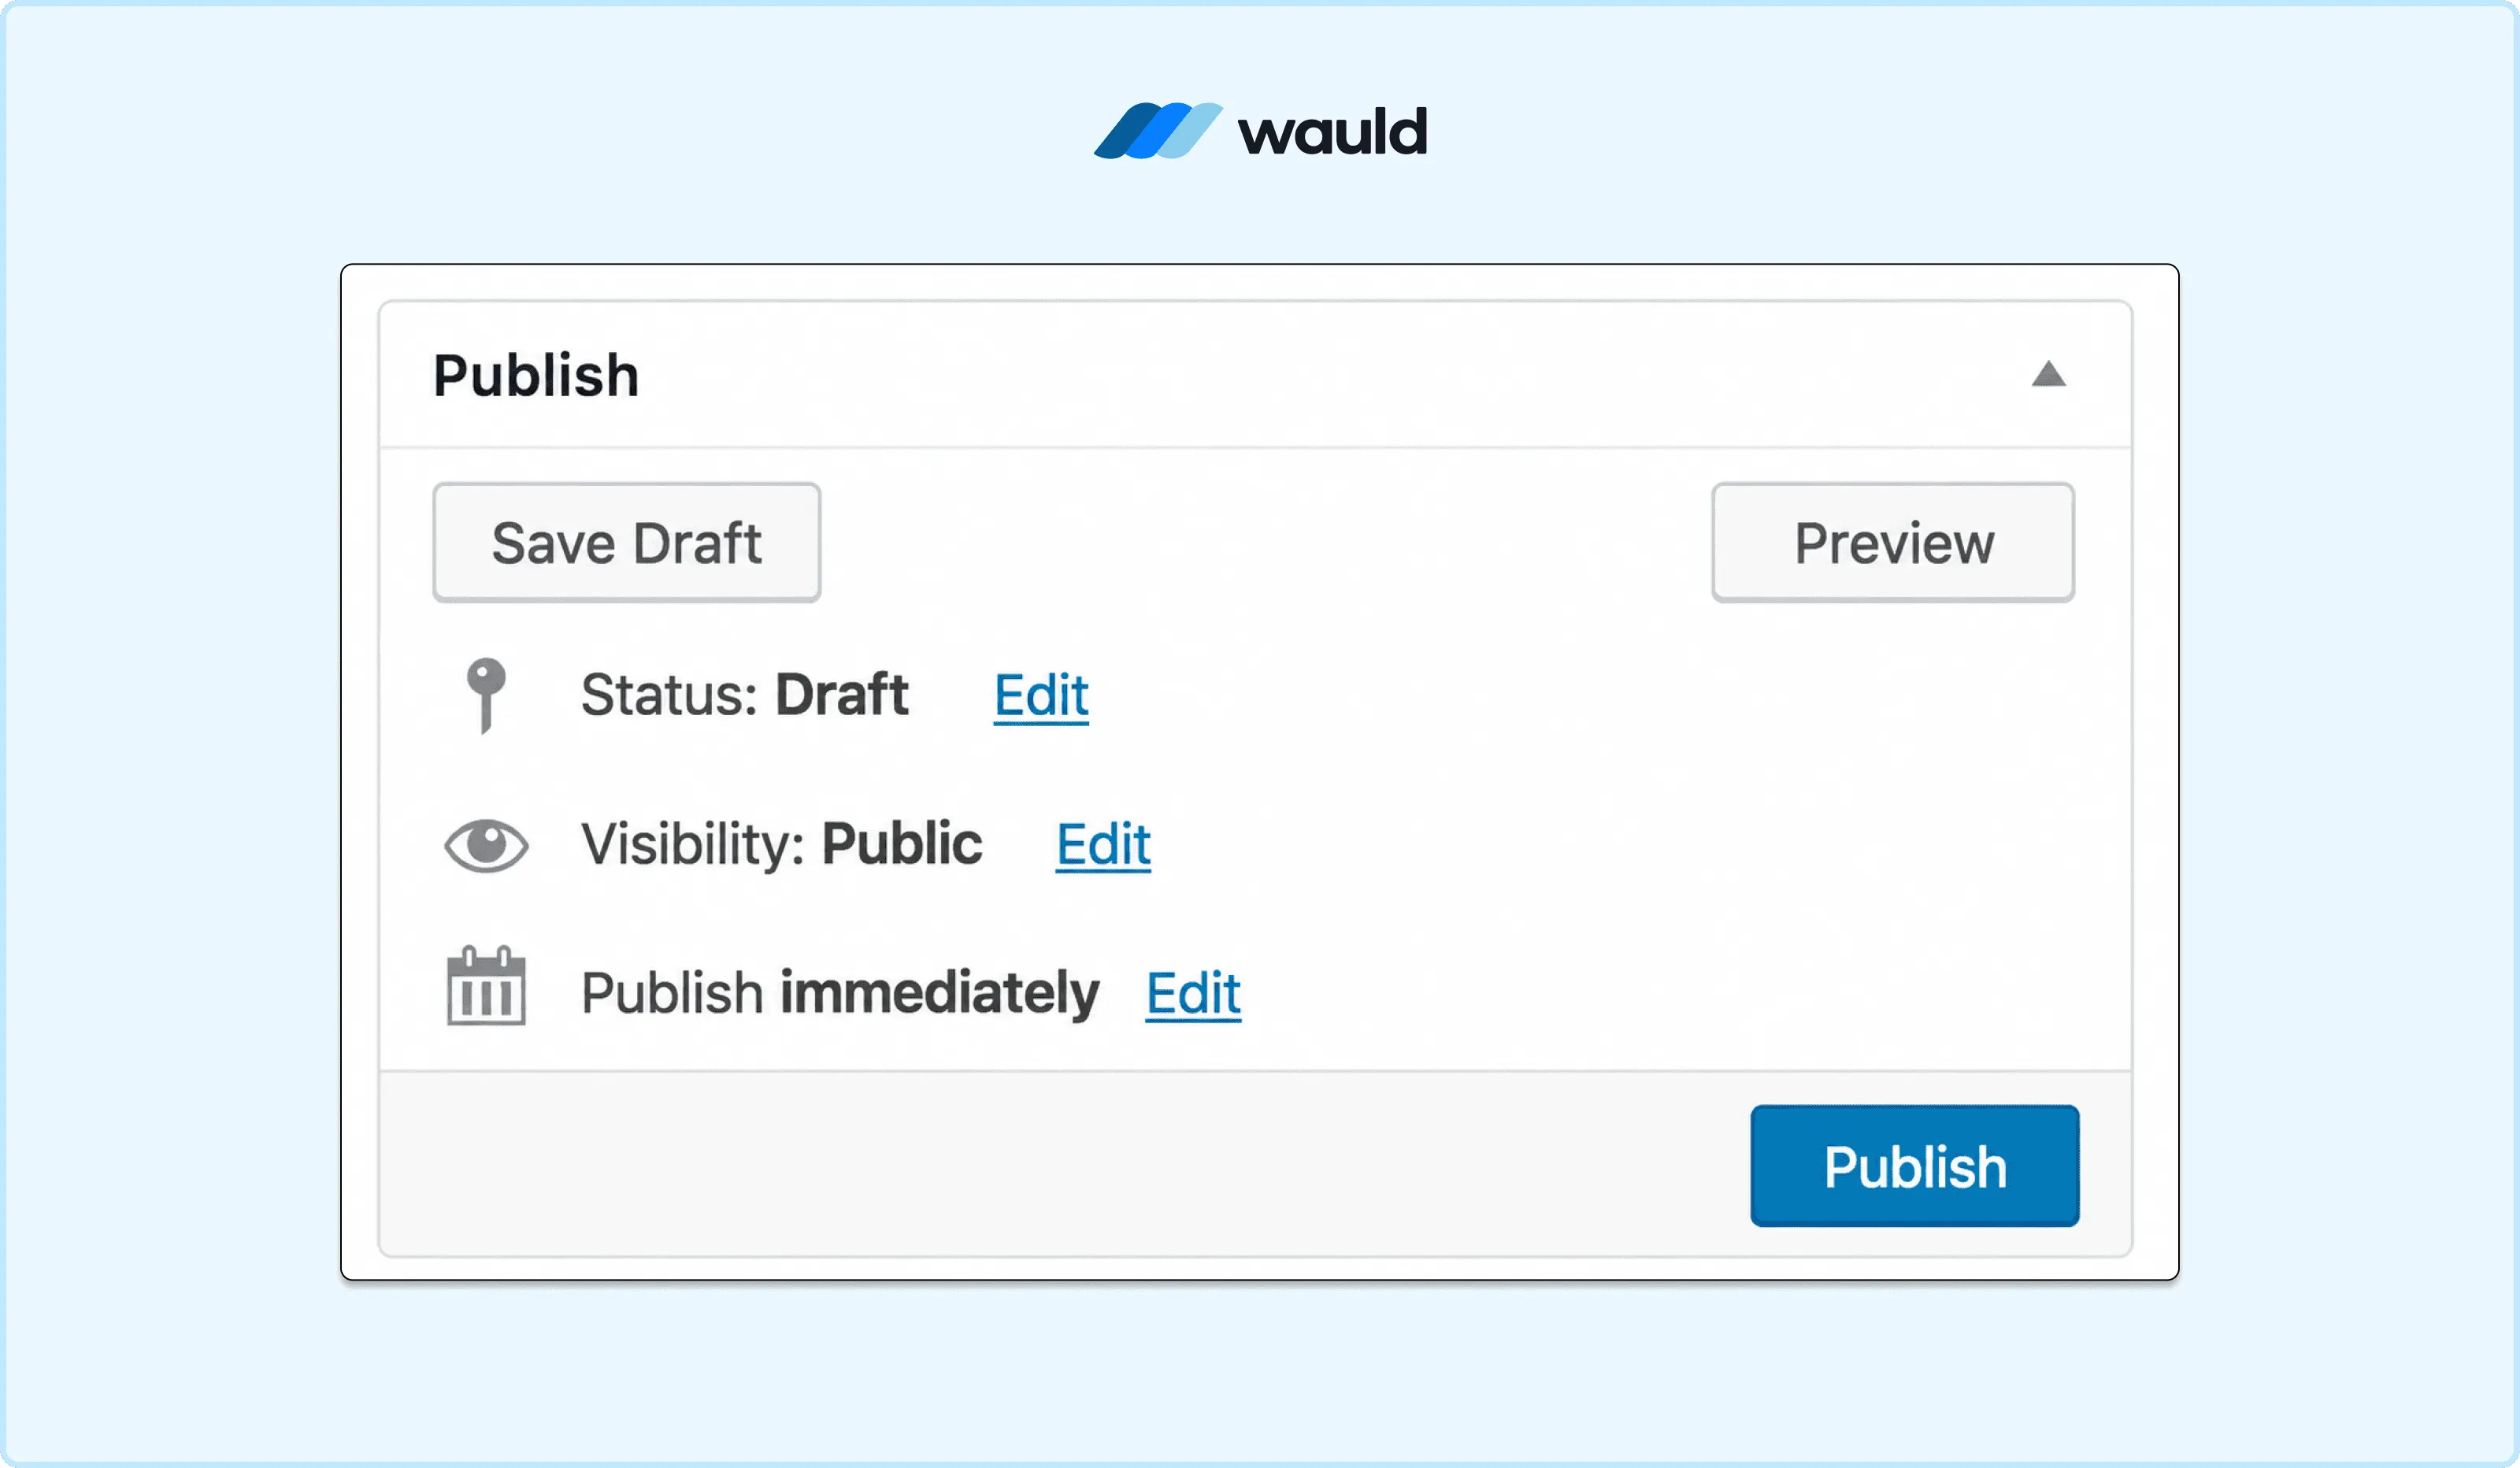Image resolution: width=2520 pixels, height=1468 pixels.
Task: Click the status pin icon
Action: tap(486, 695)
